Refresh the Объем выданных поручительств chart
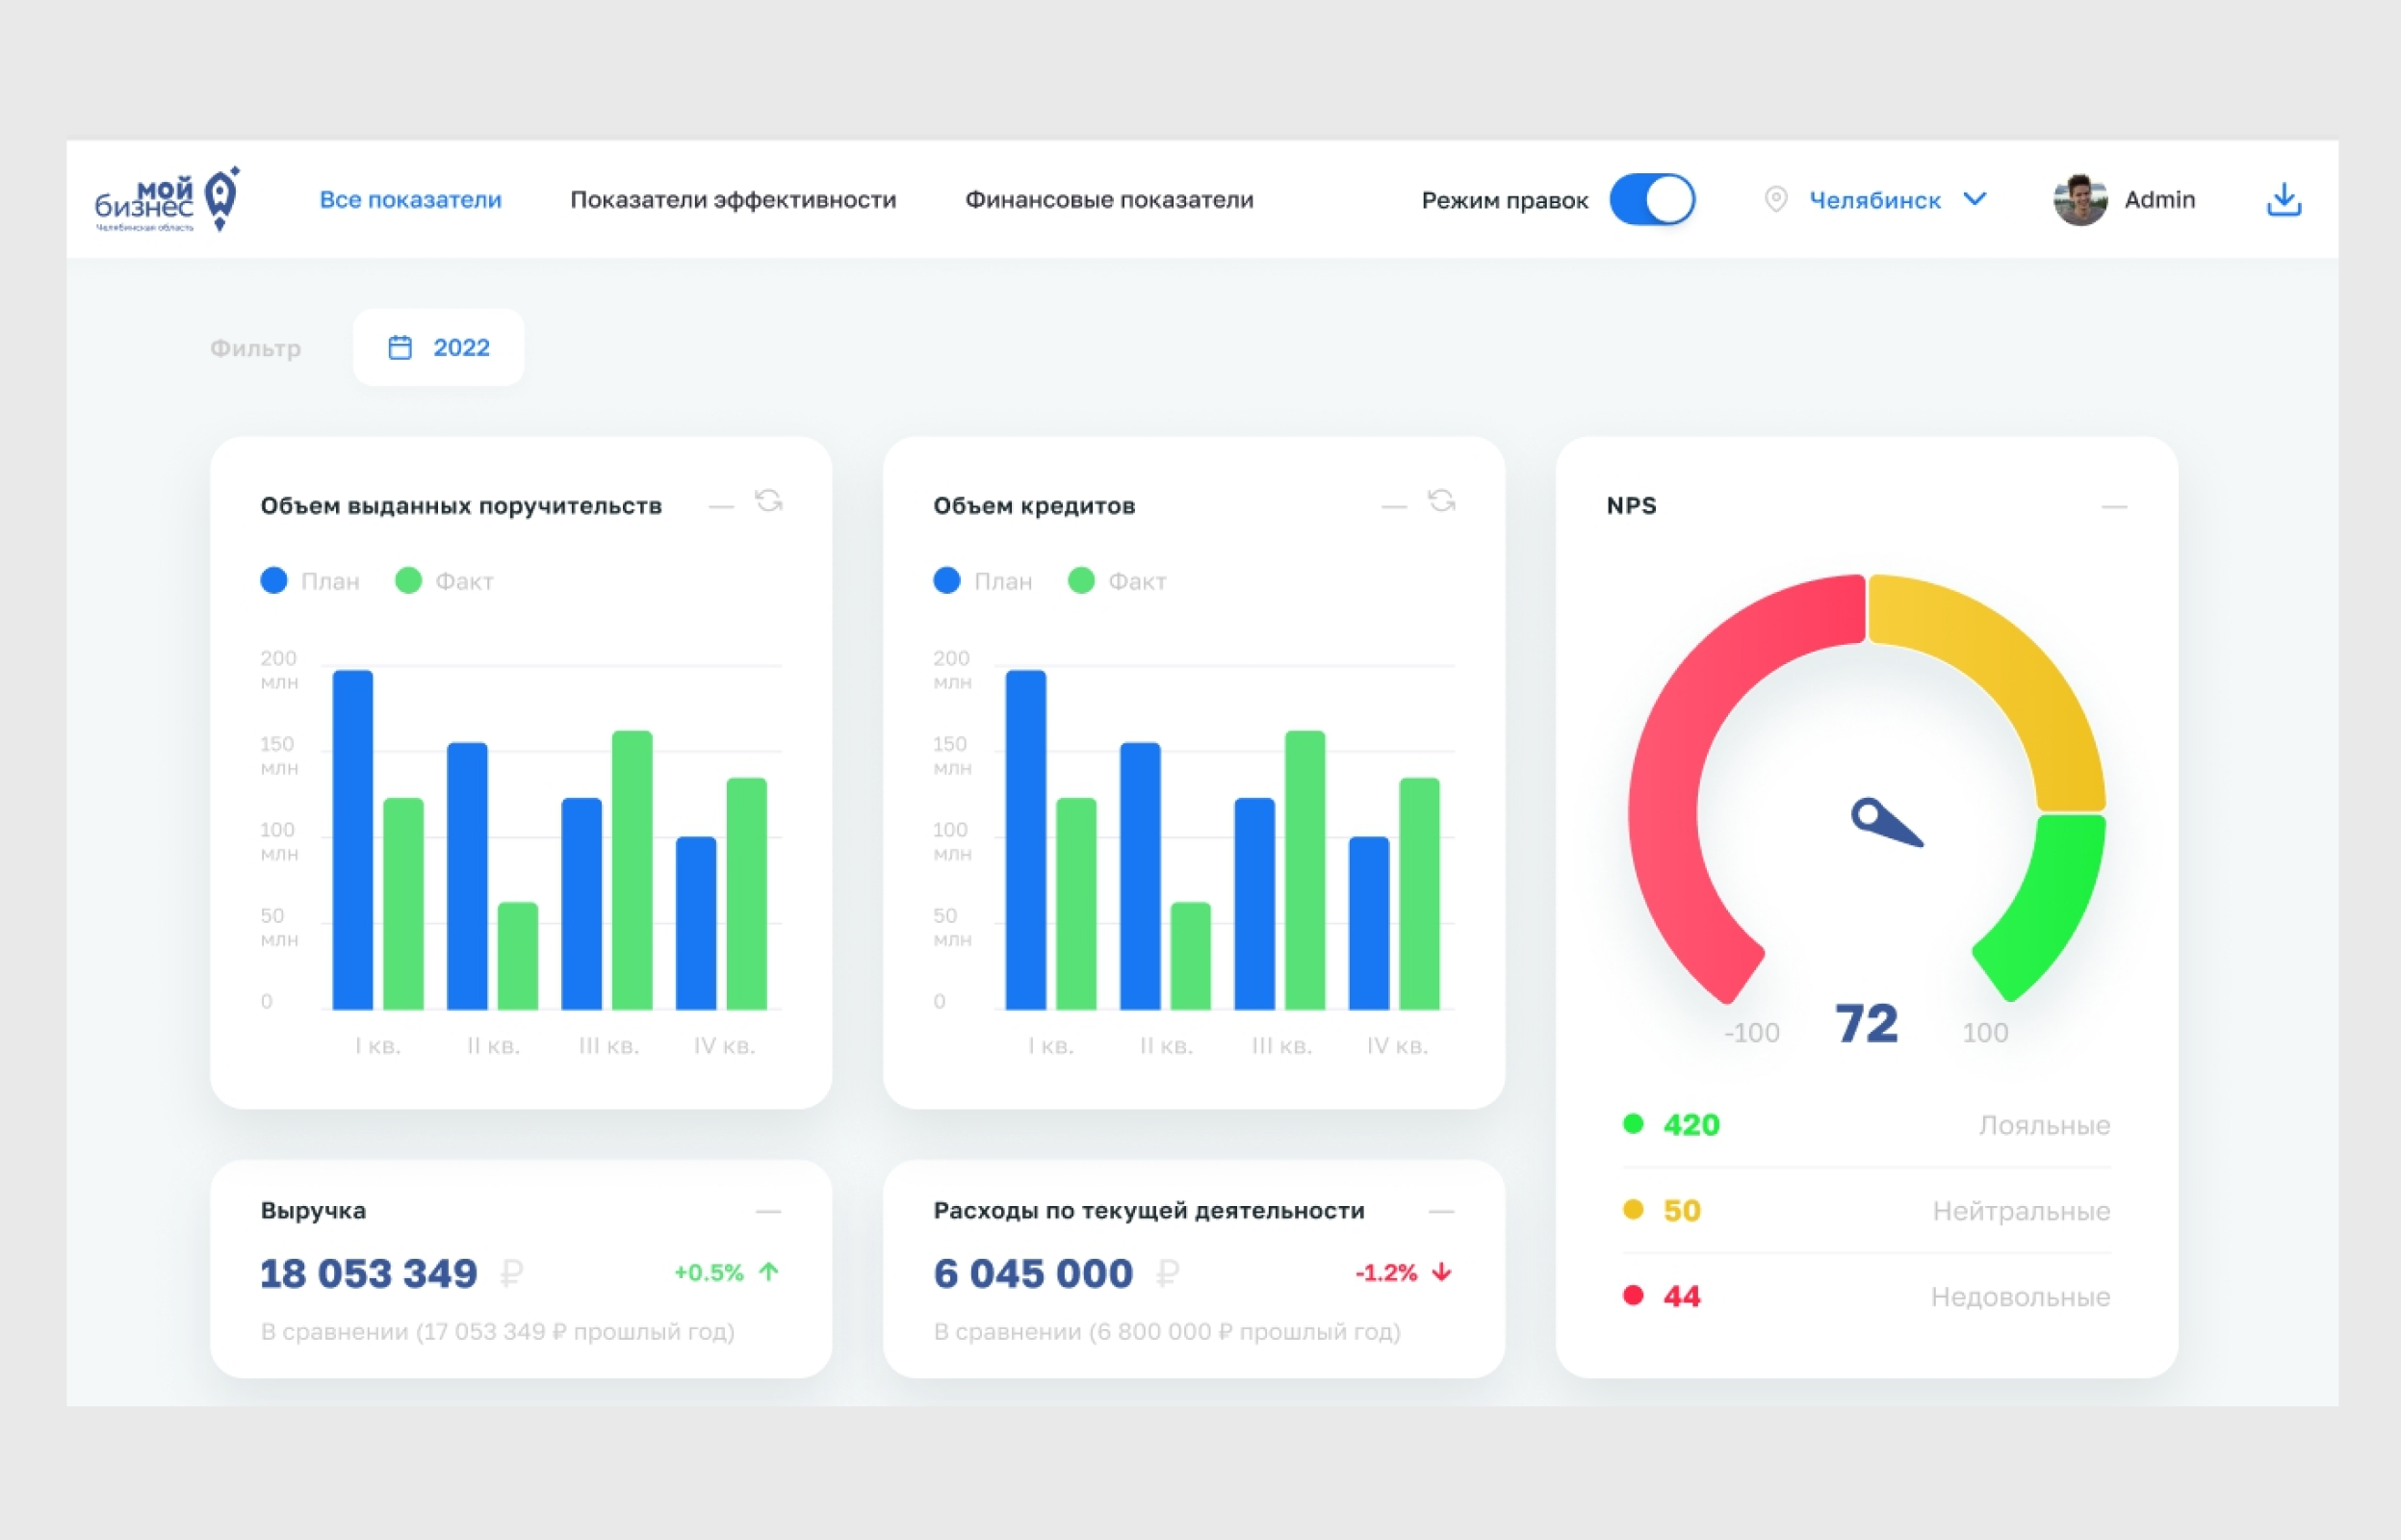Viewport: 2401px width, 1540px height. [768, 501]
